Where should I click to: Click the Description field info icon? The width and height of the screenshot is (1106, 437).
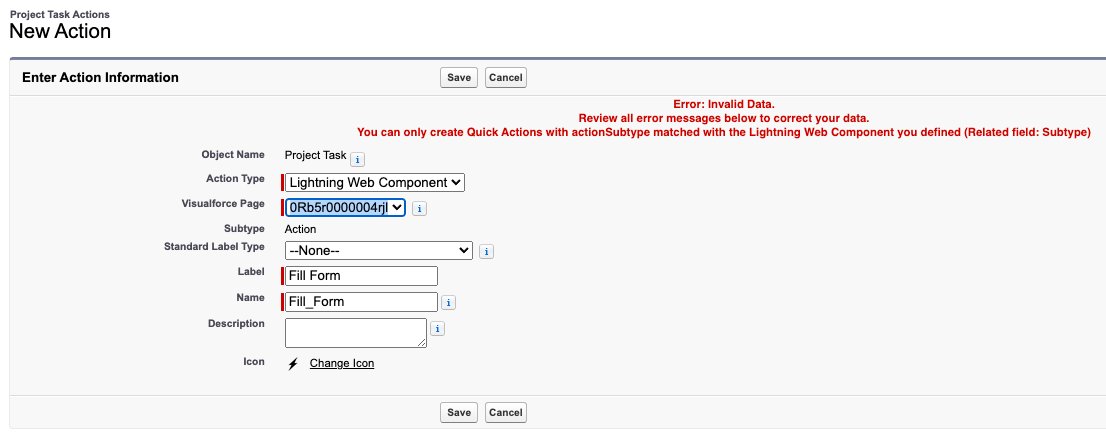tap(437, 327)
